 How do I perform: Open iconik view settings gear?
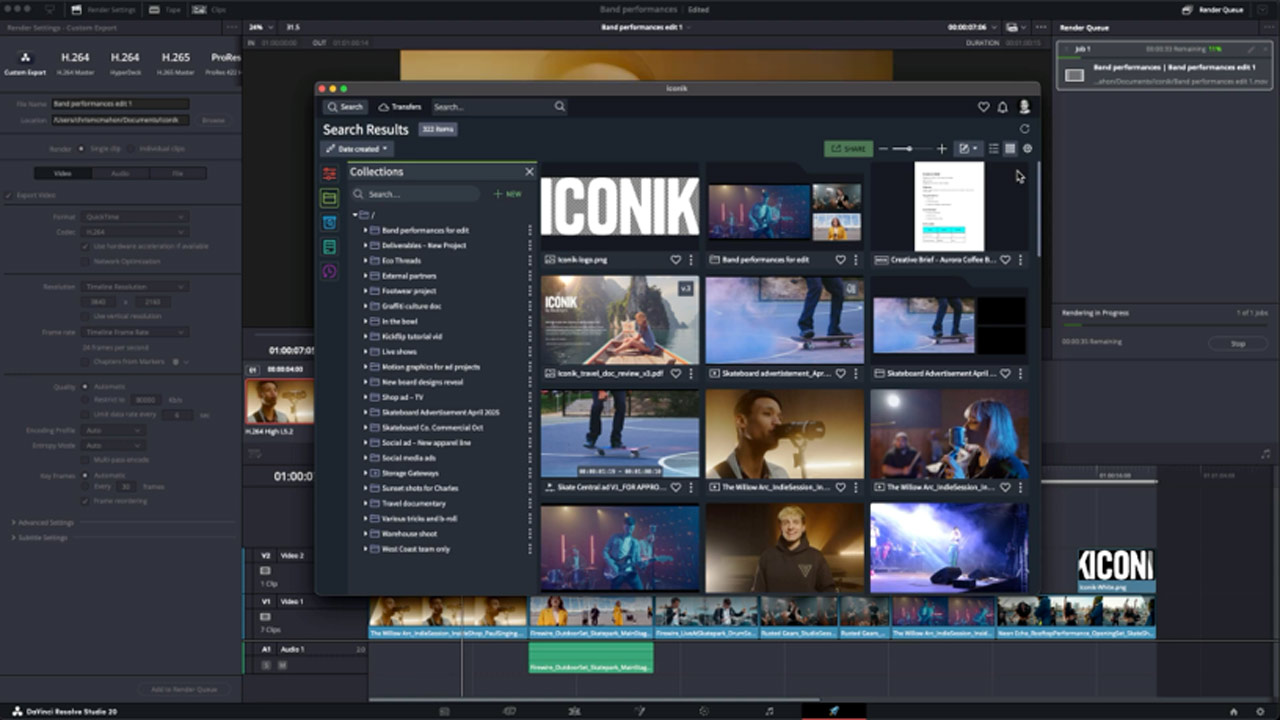pyautogui.click(x=1027, y=149)
